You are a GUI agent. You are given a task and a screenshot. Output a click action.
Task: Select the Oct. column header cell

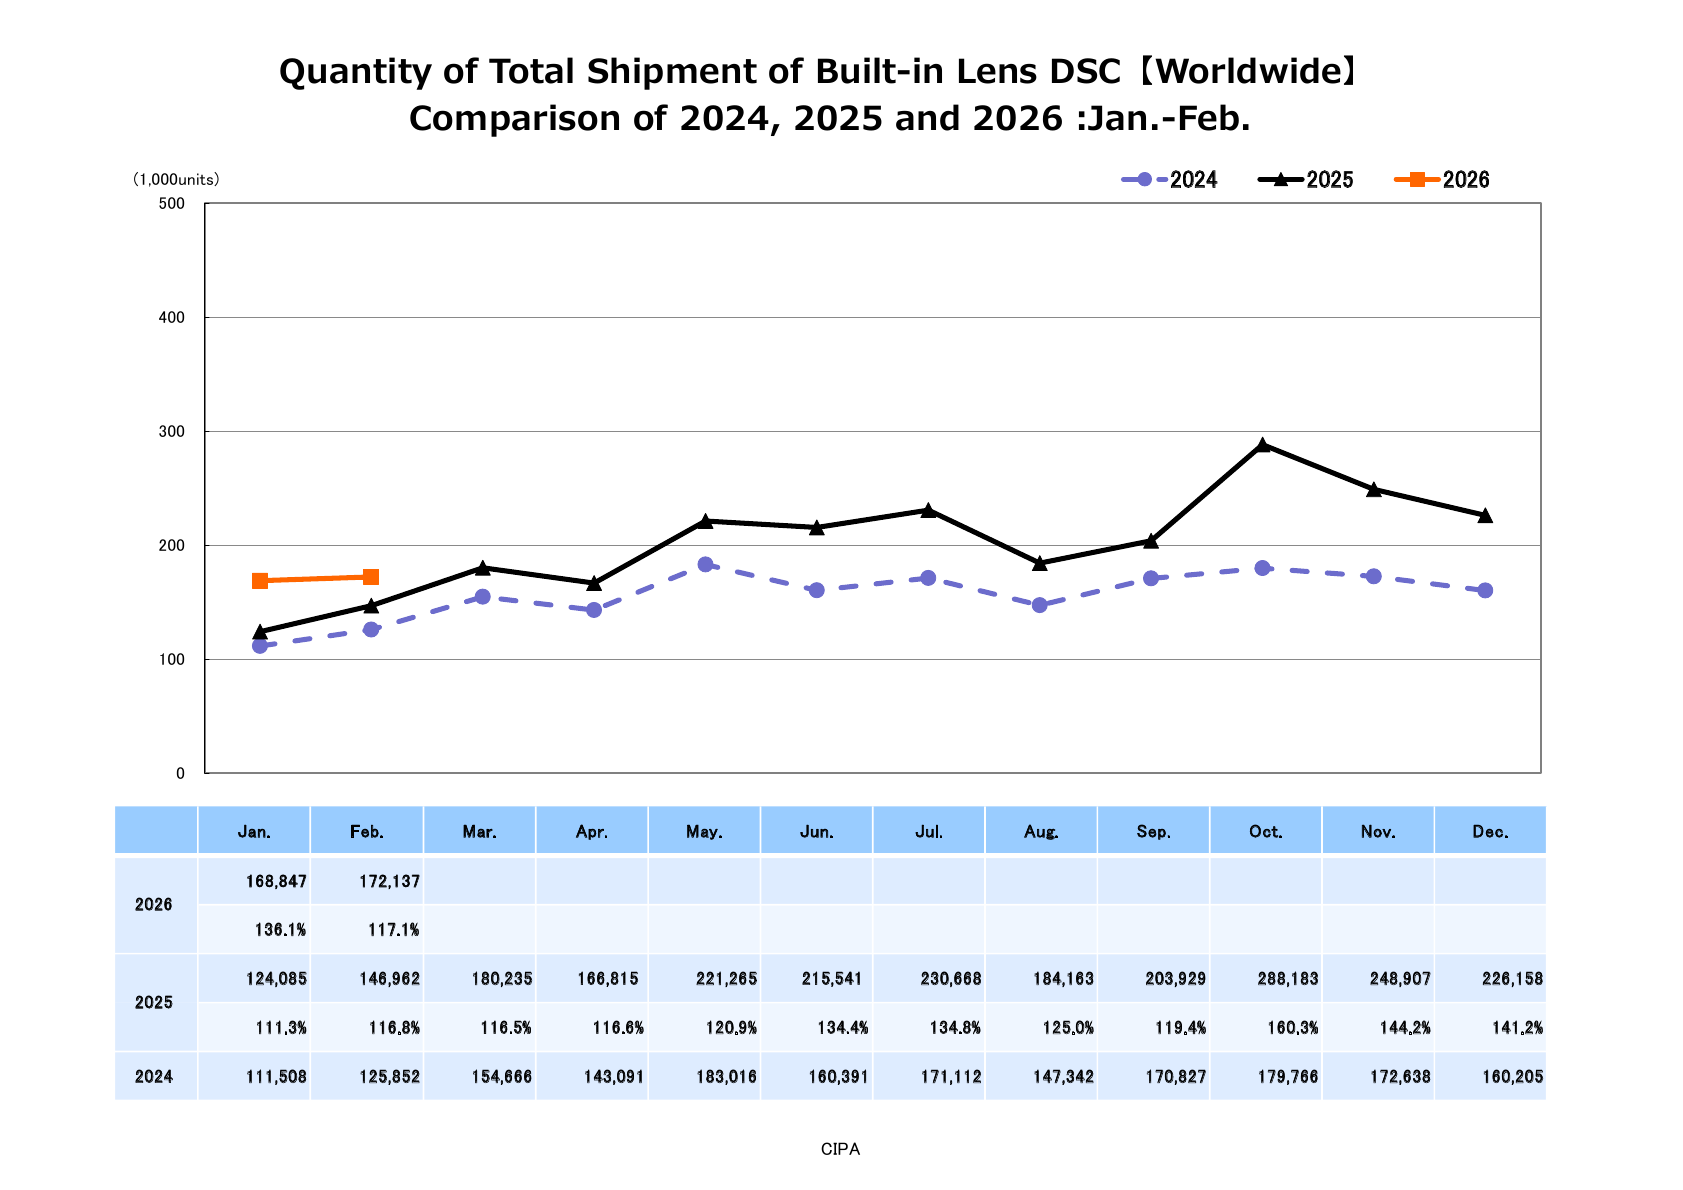pyautogui.click(x=1265, y=831)
